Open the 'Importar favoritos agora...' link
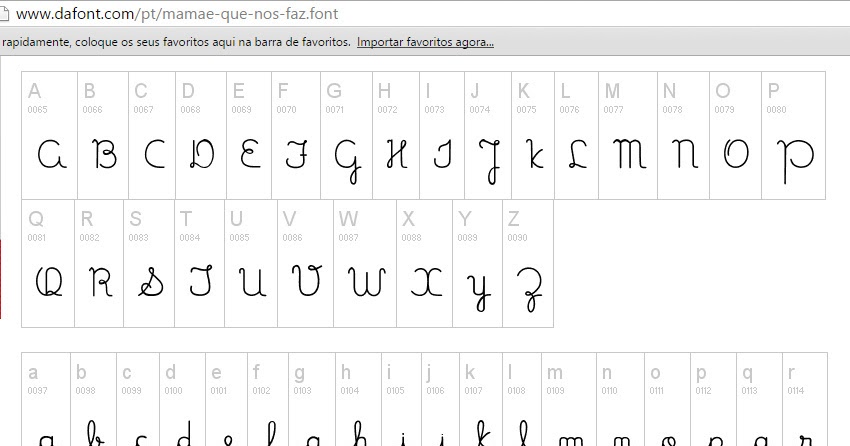The image size is (850, 446). 425,42
